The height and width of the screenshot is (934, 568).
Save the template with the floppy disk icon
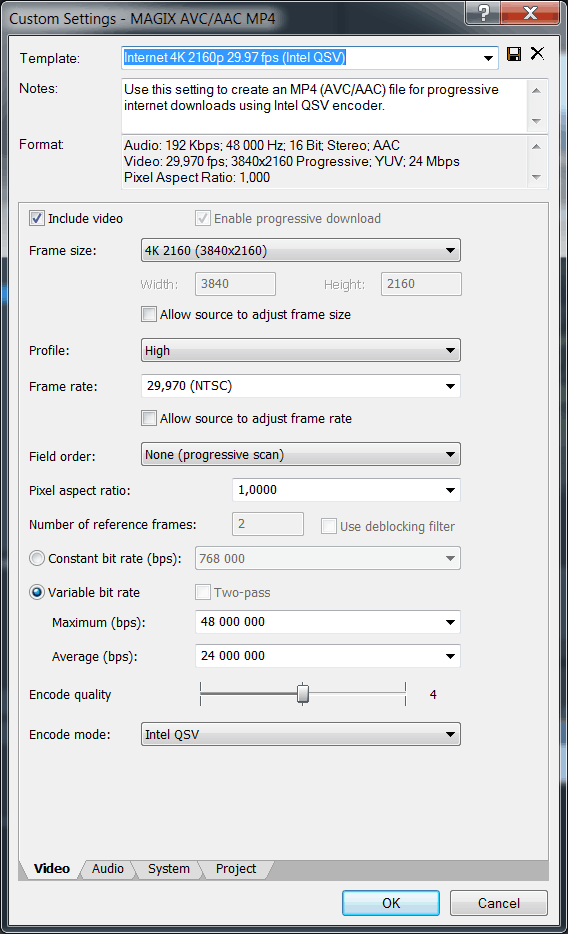pos(514,54)
